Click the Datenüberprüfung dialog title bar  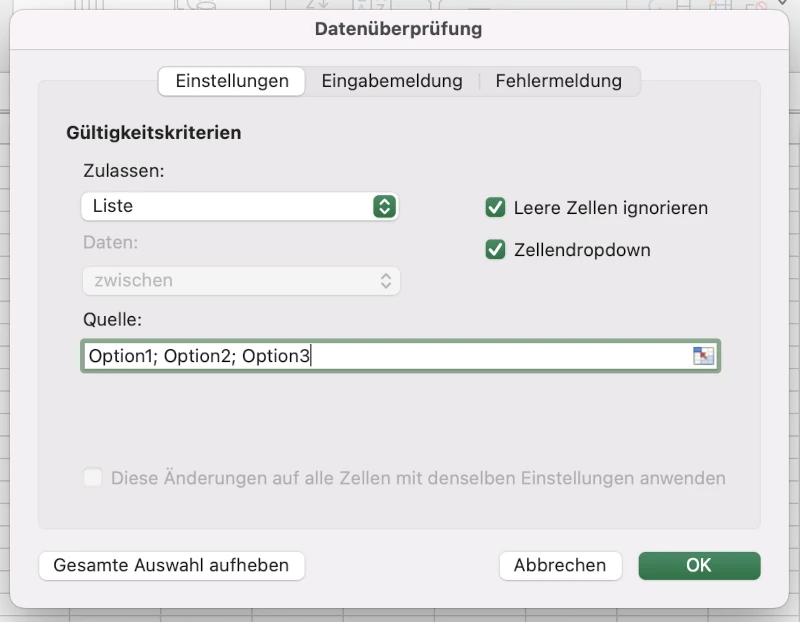click(398, 29)
